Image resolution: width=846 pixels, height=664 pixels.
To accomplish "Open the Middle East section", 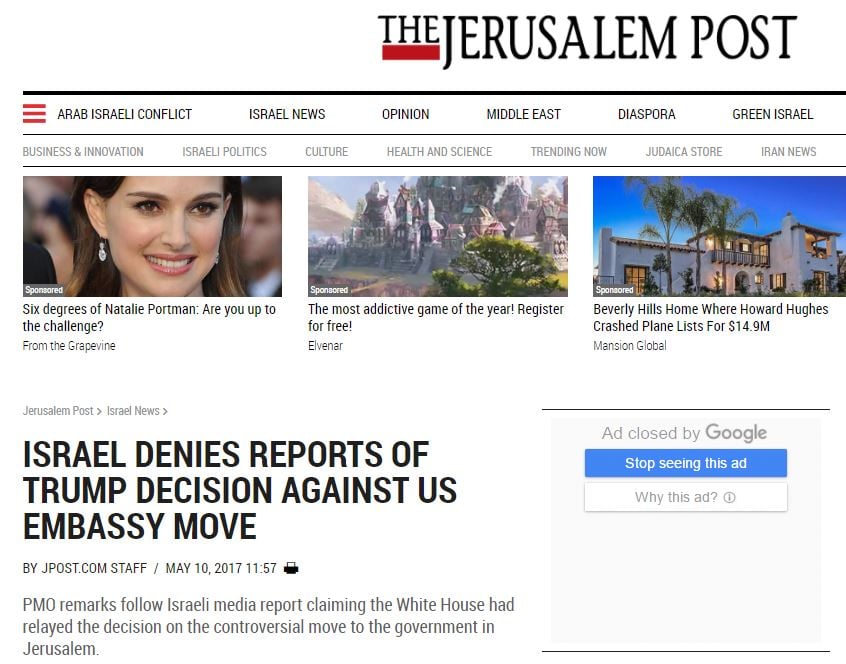I will point(523,114).
